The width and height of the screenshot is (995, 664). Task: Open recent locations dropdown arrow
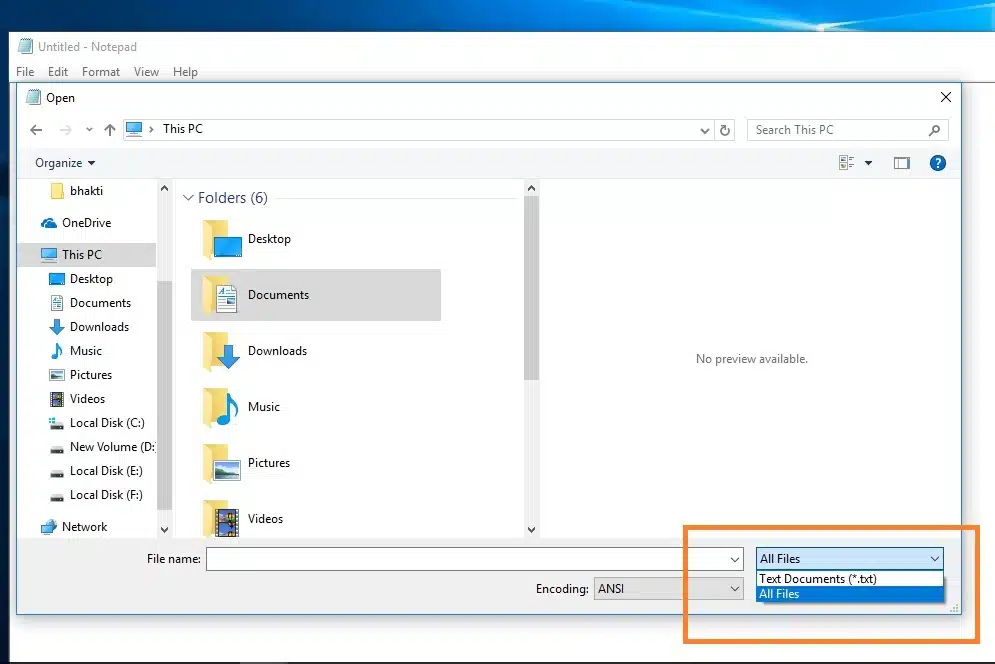click(x=89, y=129)
